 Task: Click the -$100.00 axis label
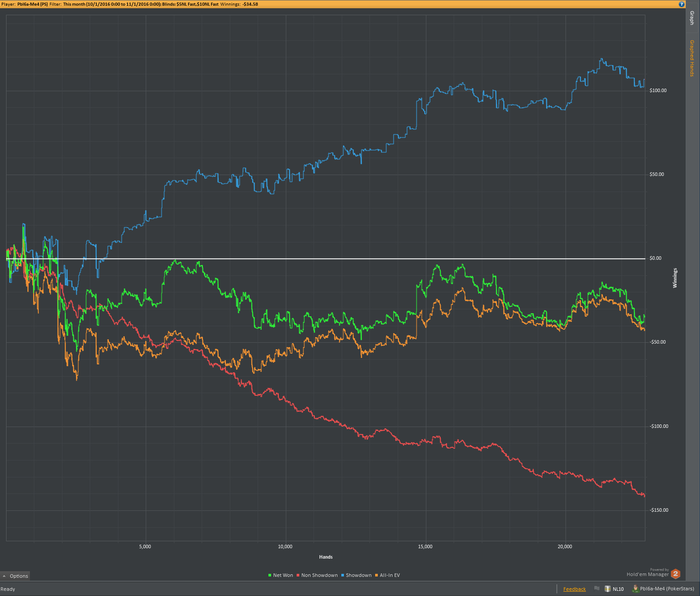pos(659,426)
